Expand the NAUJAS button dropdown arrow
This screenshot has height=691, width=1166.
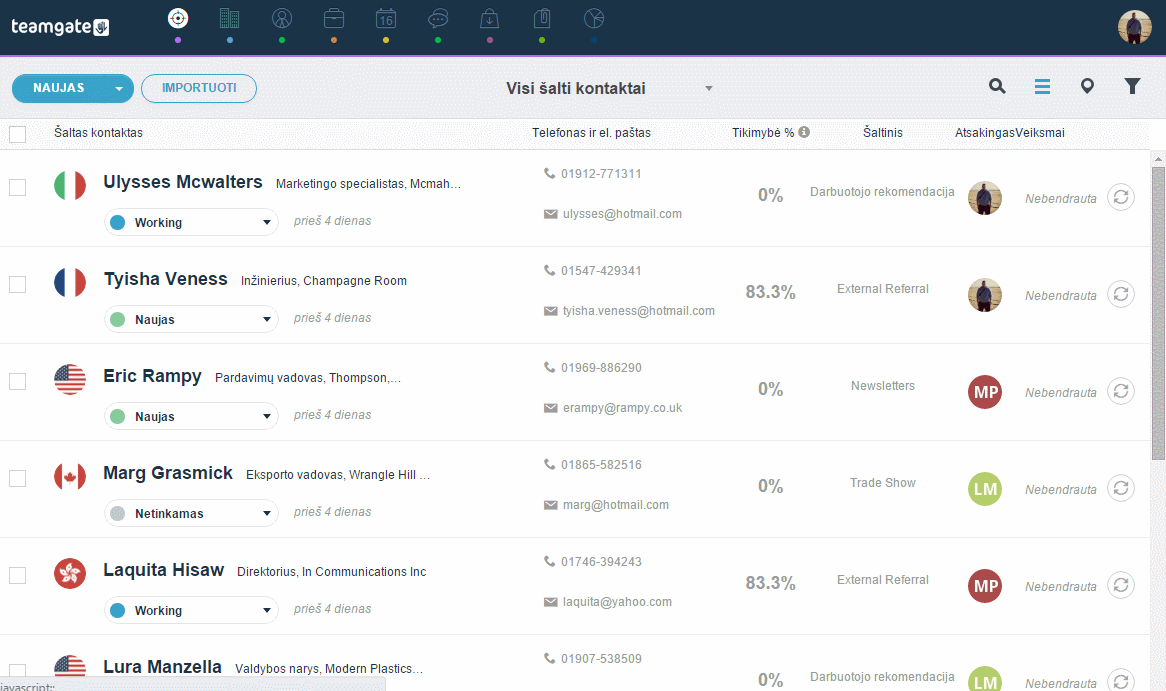click(x=119, y=89)
